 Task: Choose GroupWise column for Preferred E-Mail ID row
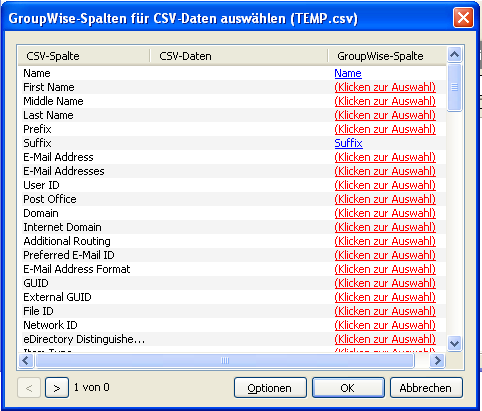click(385, 255)
